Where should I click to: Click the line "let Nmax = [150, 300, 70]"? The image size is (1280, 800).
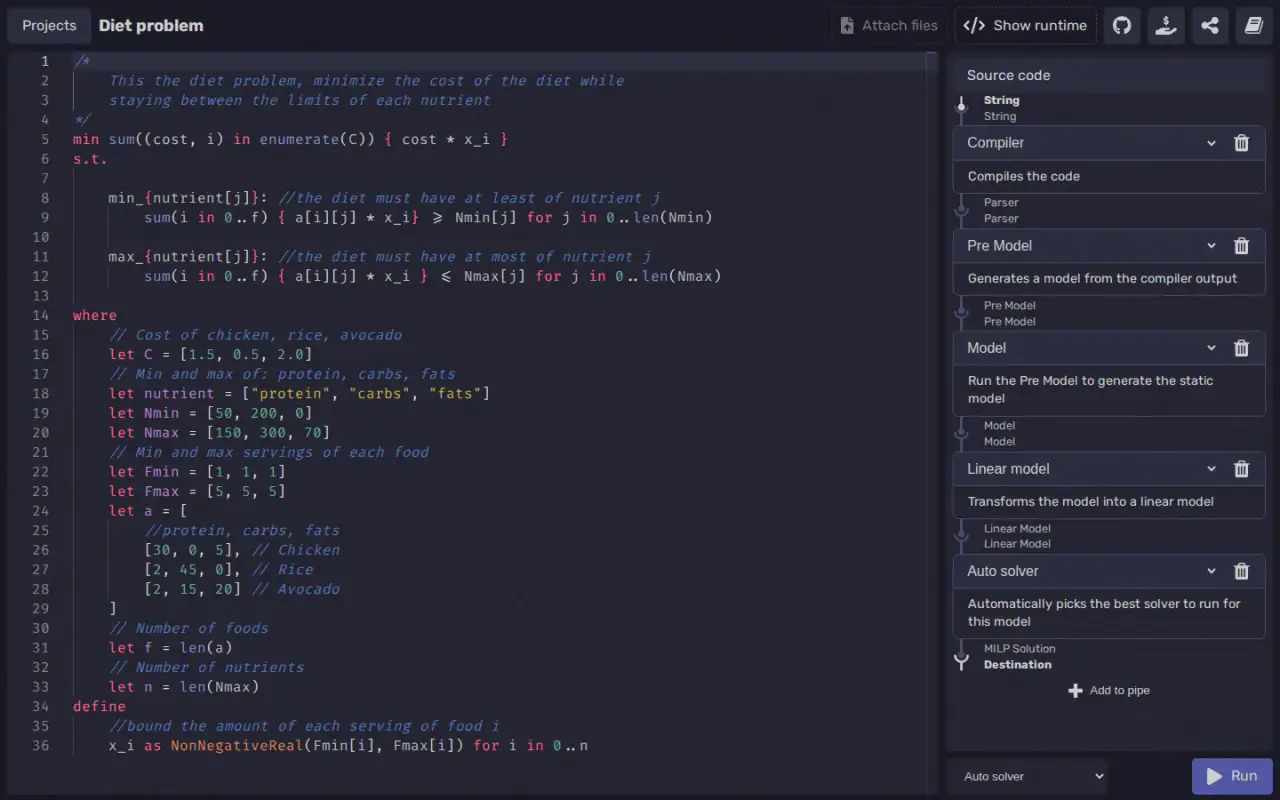click(219, 432)
